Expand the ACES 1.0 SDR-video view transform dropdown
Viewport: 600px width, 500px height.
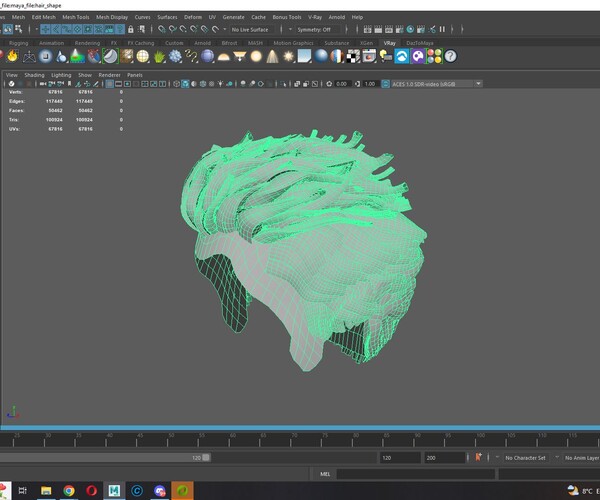click(x=478, y=84)
